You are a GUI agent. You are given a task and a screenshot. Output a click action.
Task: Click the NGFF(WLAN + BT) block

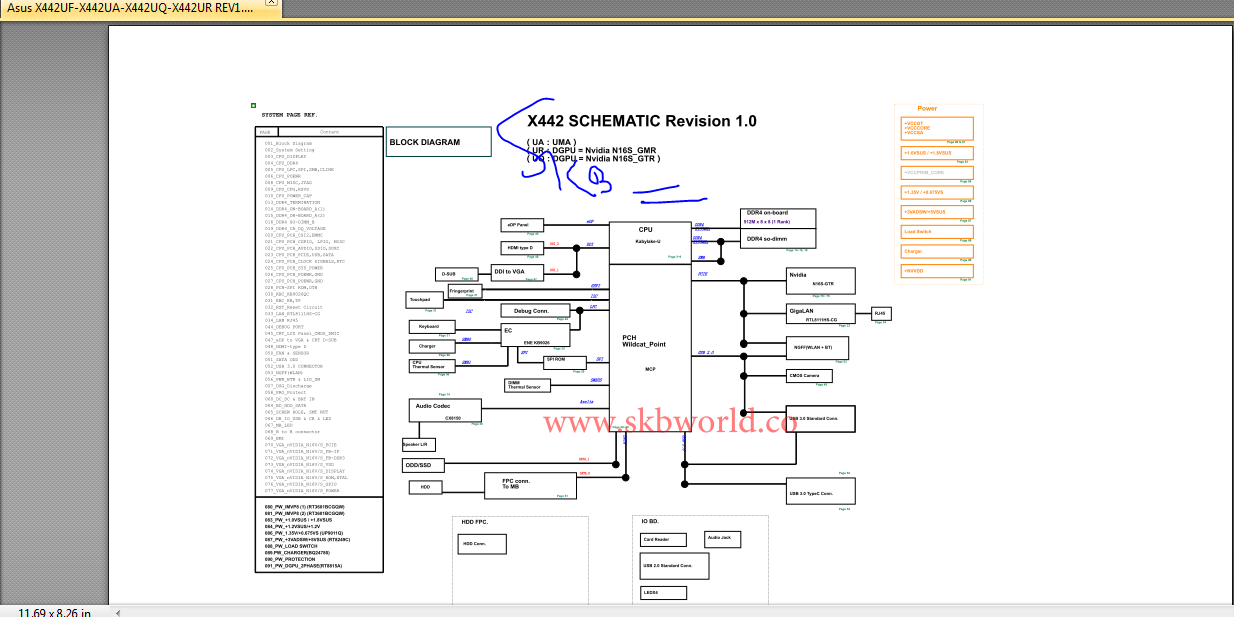click(x=818, y=347)
